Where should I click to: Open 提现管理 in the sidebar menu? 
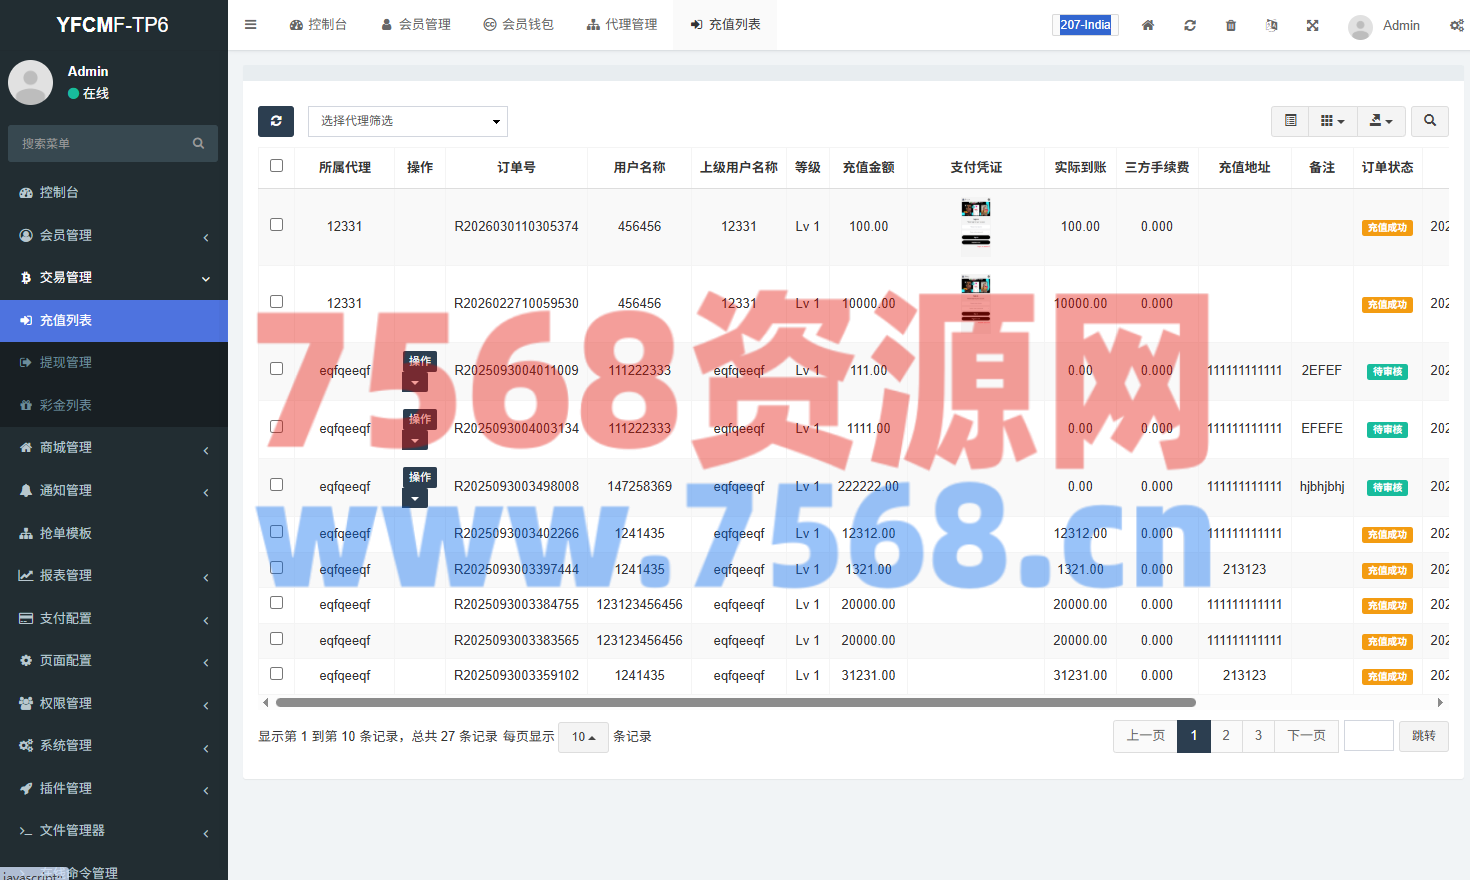tap(66, 362)
